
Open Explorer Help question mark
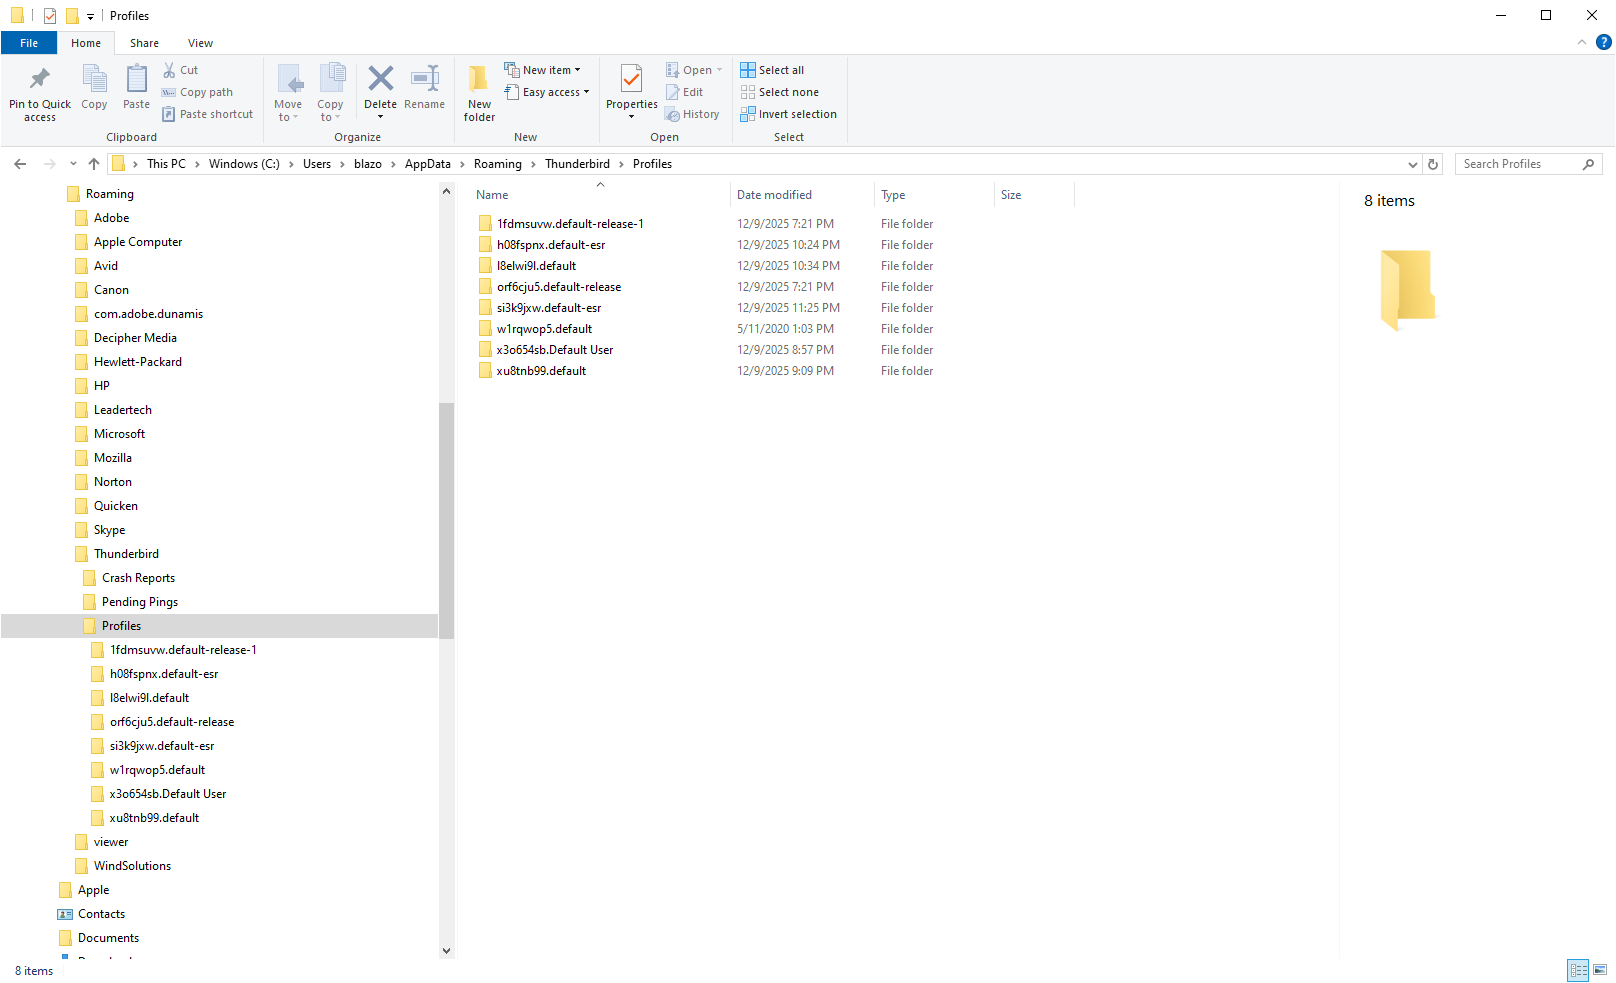(x=1604, y=42)
